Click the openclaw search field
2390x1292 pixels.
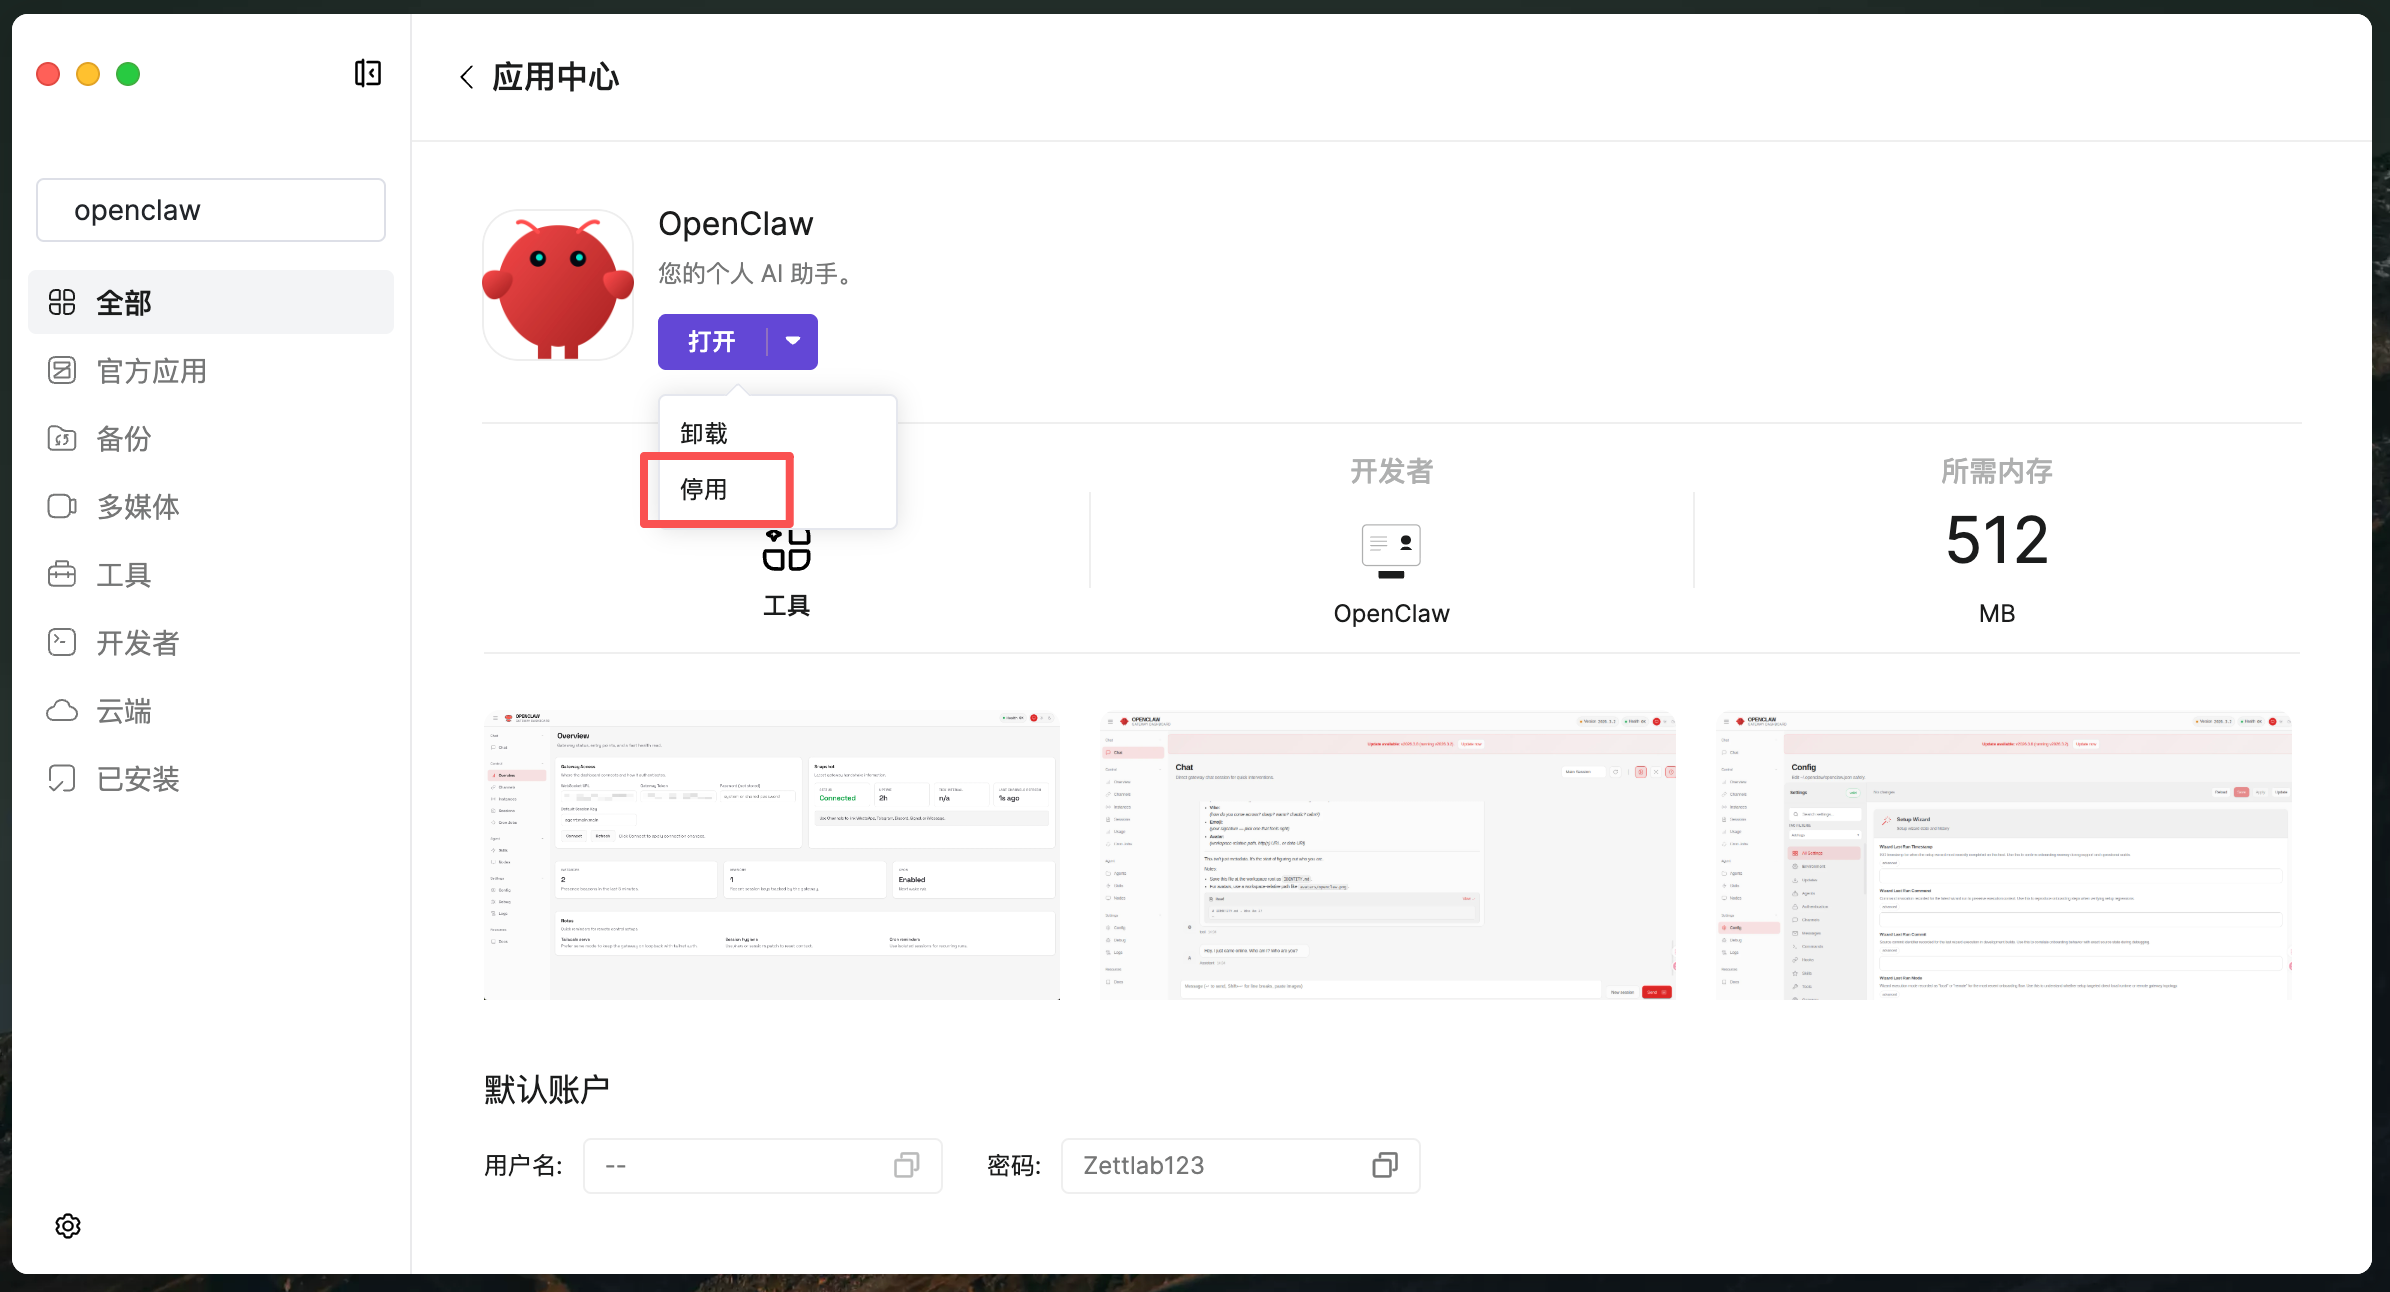[211, 210]
